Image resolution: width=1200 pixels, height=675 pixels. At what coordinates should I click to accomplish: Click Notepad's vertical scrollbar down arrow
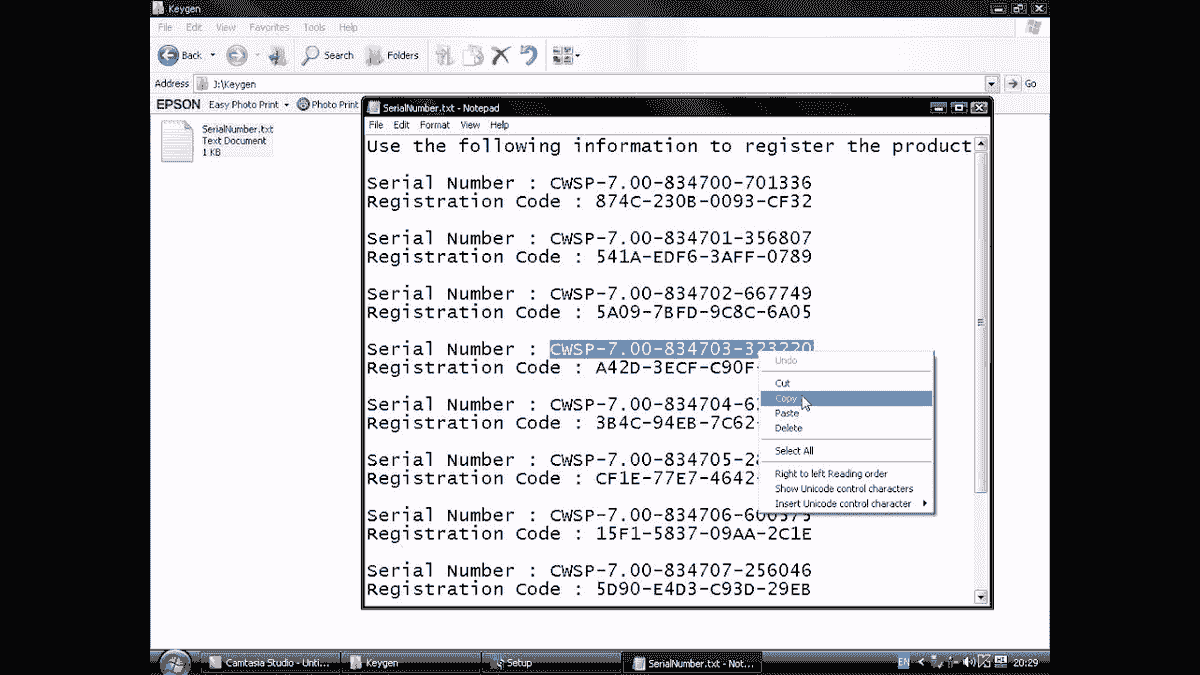coord(980,597)
